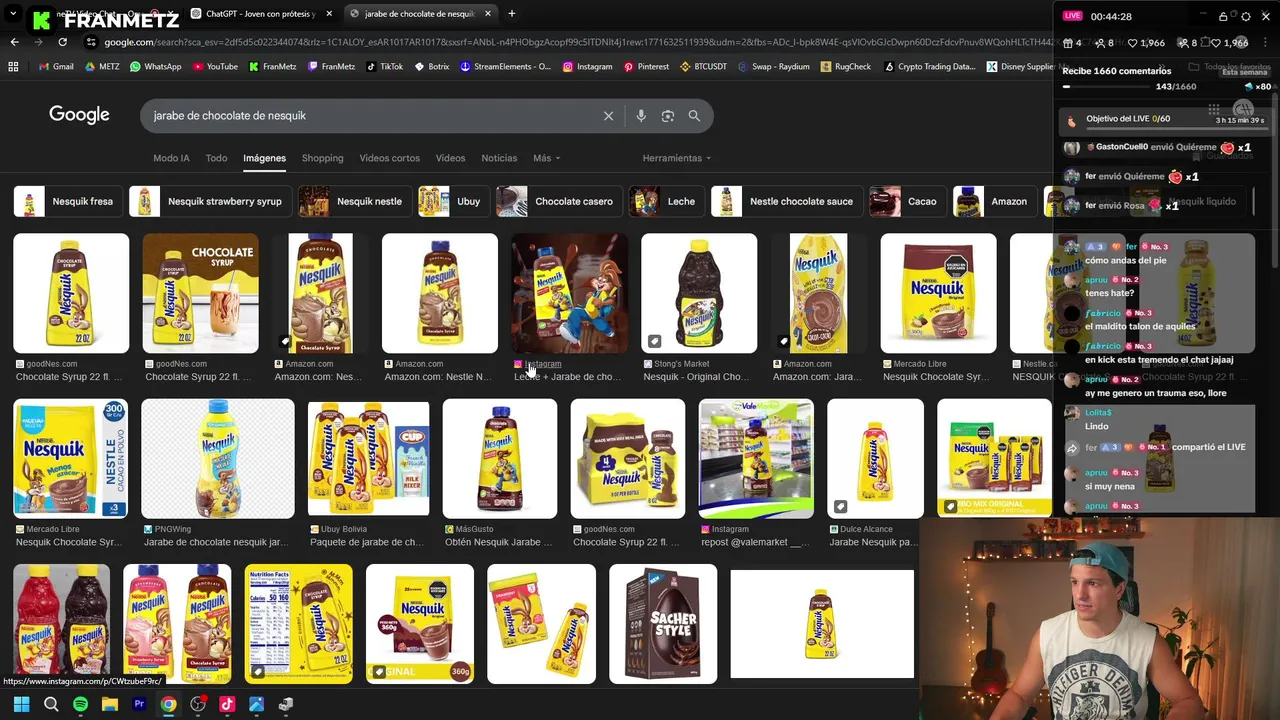The image size is (1280, 720).
Task: Open the WhatsApp bookmark
Action: click(154, 67)
